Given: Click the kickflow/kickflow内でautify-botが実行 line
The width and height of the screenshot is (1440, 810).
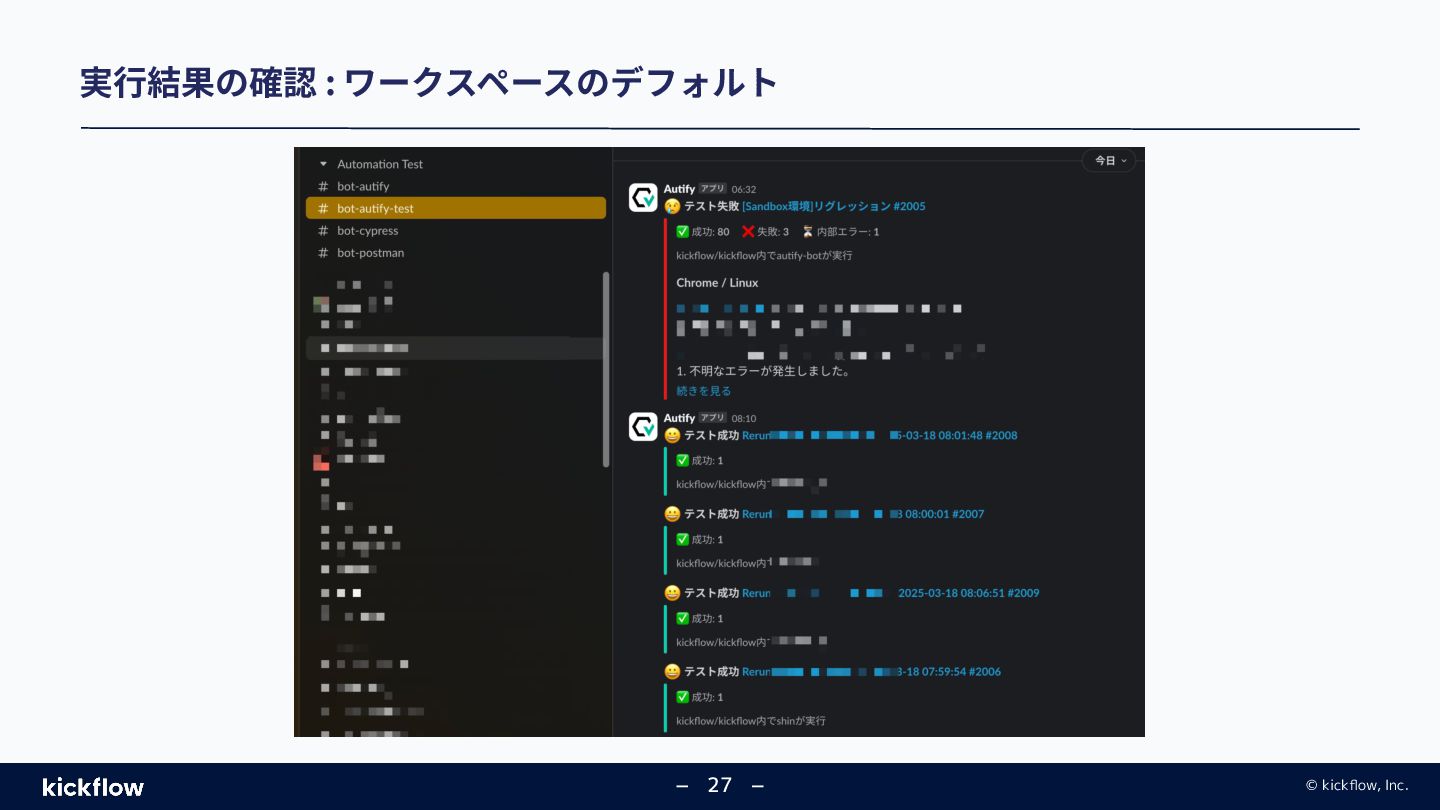Looking at the screenshot, I should [764, 256].
